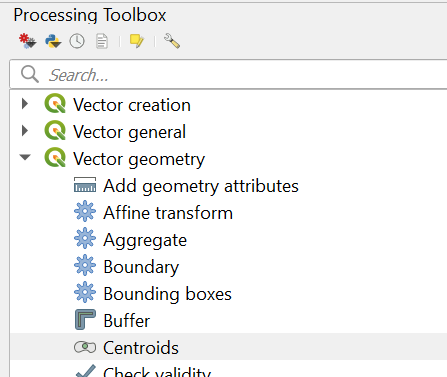Image resolution: width=447 pixels, height=377 pixels.
Task: Click the Buffer algorithm icon
Action: 85,320
